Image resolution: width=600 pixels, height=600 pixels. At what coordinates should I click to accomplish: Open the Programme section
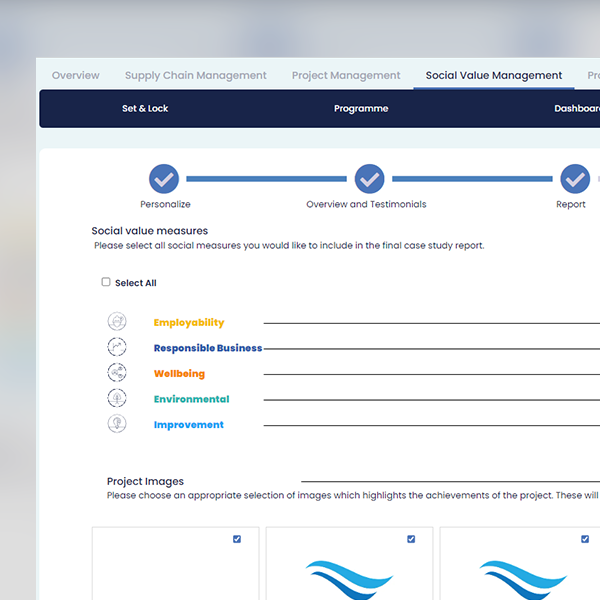pos(361,109)
